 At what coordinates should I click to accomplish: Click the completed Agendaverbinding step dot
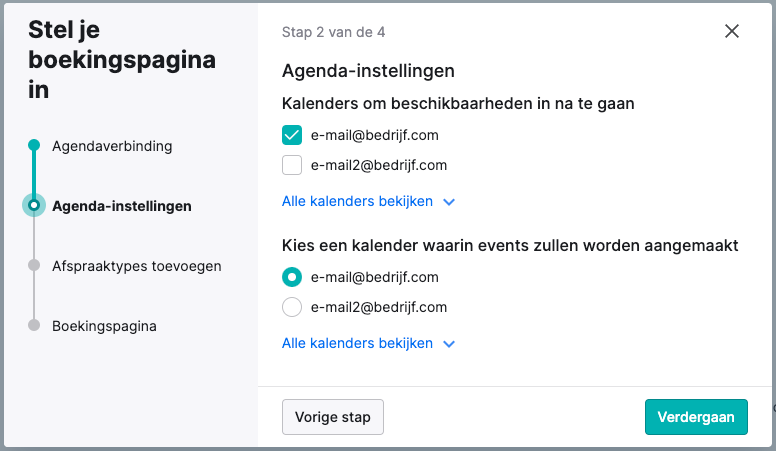(x=34, y=145)
